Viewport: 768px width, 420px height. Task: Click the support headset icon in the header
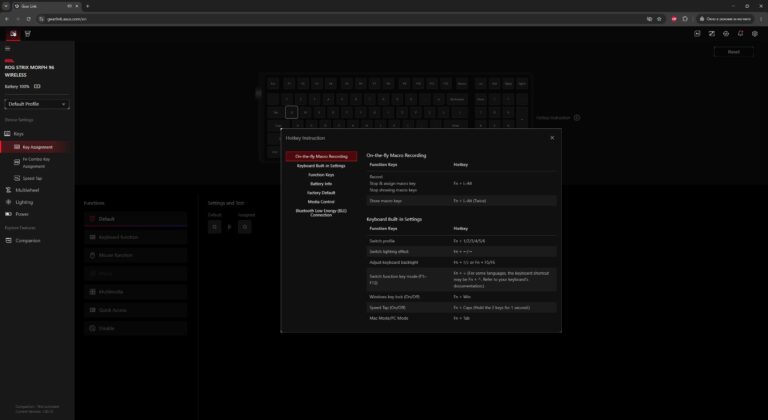point(726,34)
